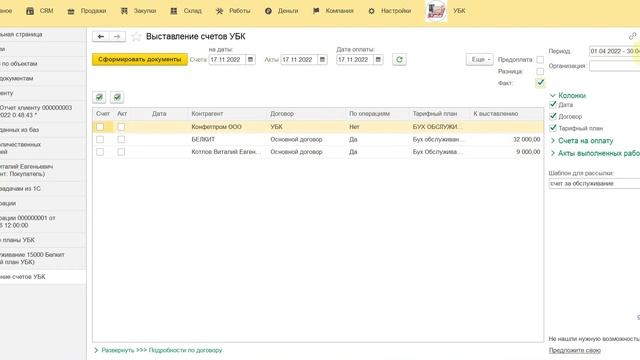
Task: Toggle the Договор column checkbox
Action: (x=553, y=116)
